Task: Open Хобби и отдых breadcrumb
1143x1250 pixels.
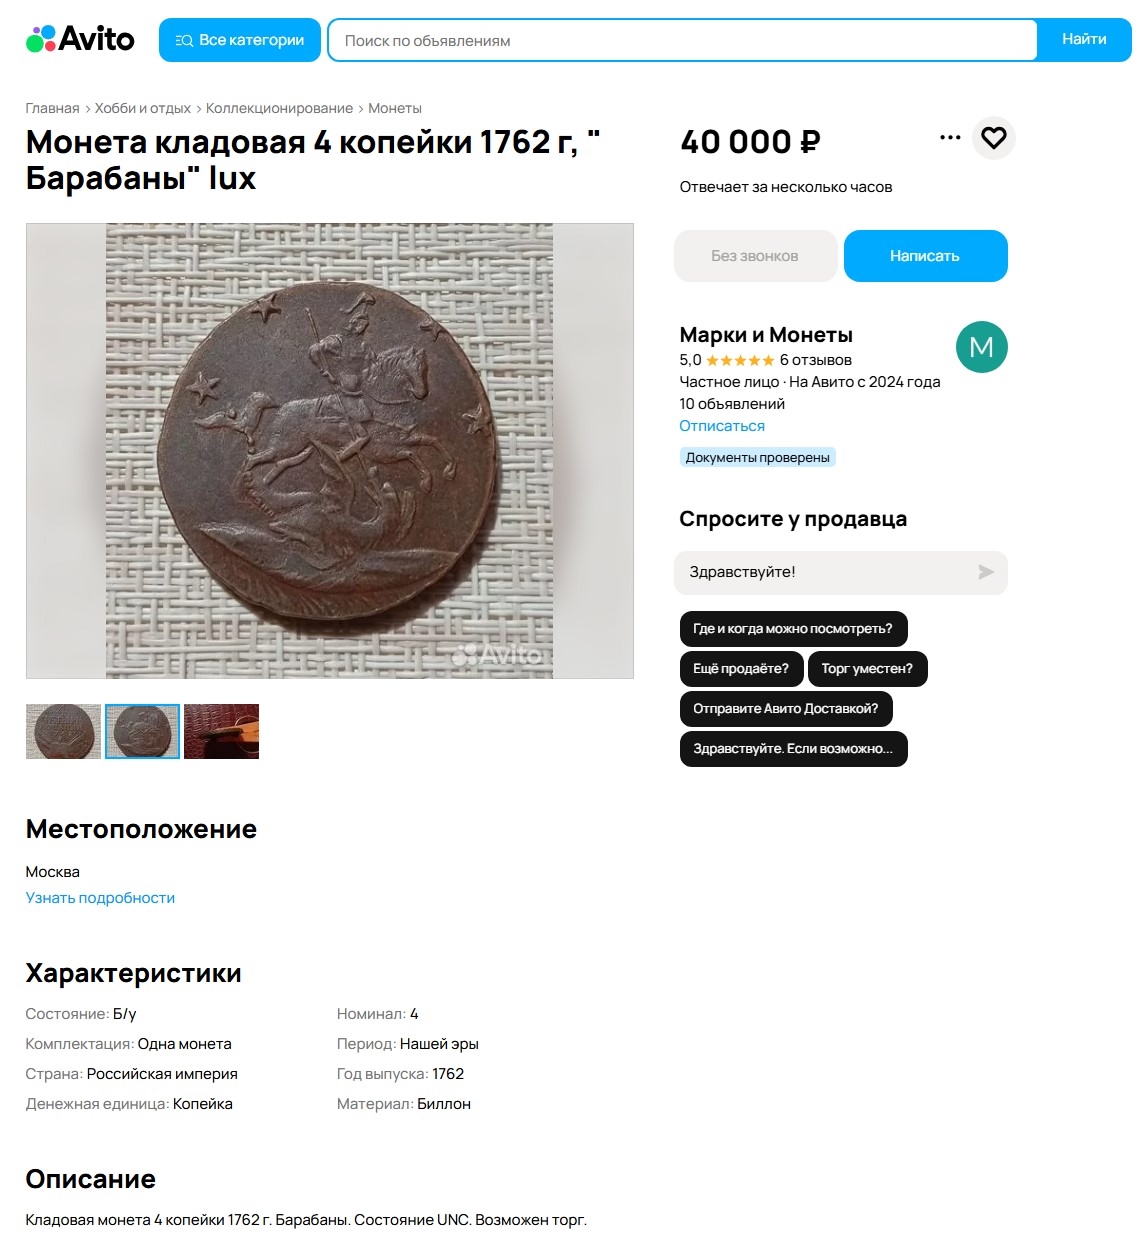Action: point(142,108)
